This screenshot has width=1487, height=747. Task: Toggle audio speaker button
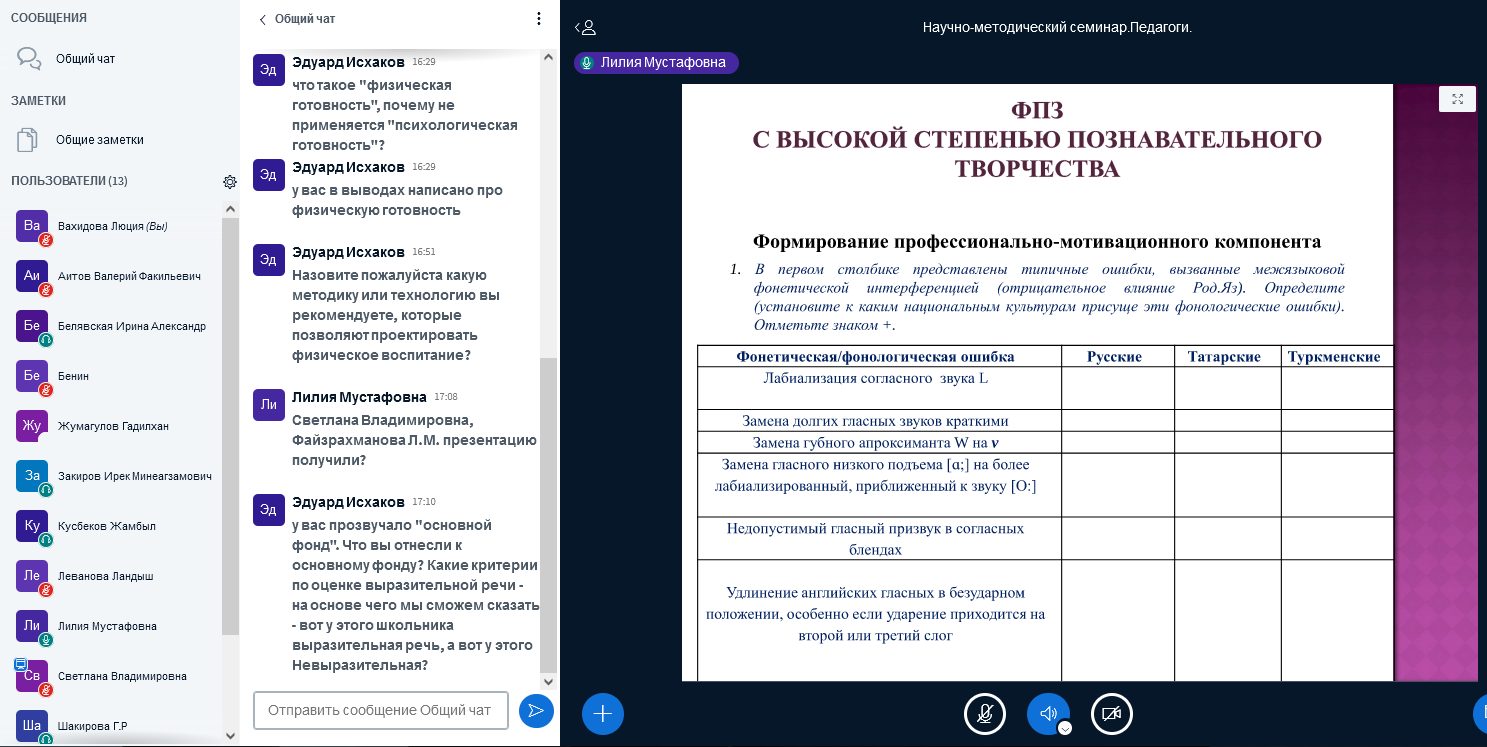point(1047,714)
